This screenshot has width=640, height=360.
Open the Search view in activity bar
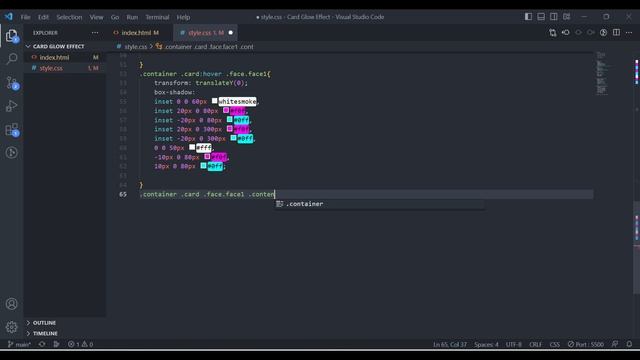pyautogui.click(x=11, y=59)
